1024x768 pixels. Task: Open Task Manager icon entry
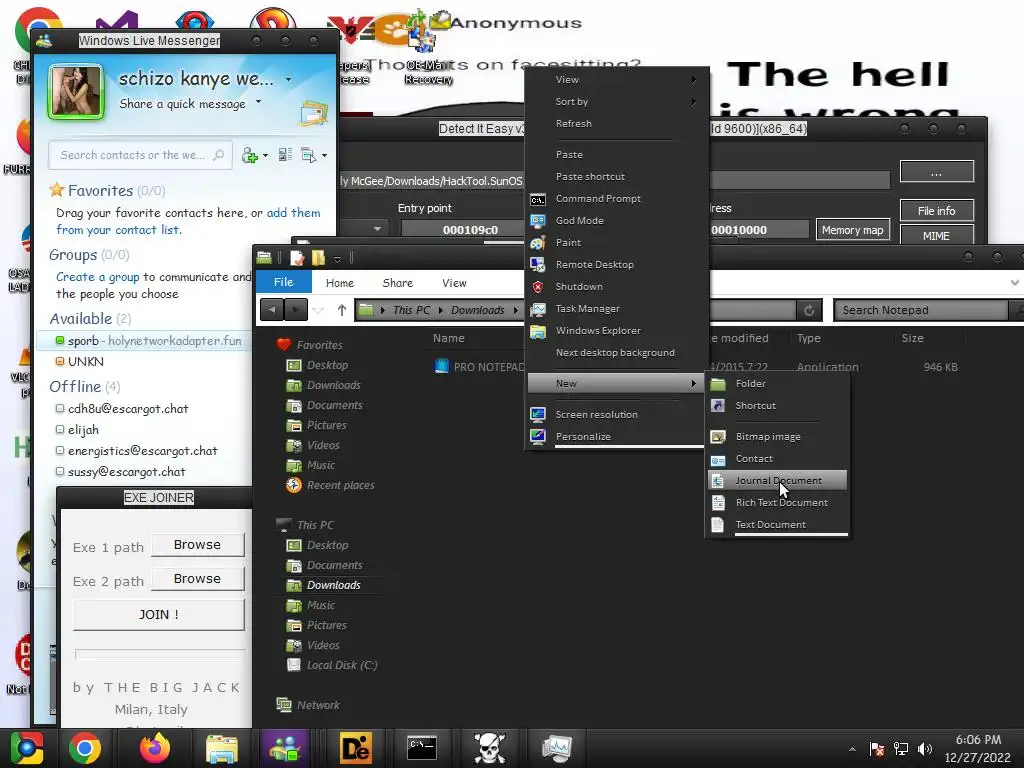[537, 309]
